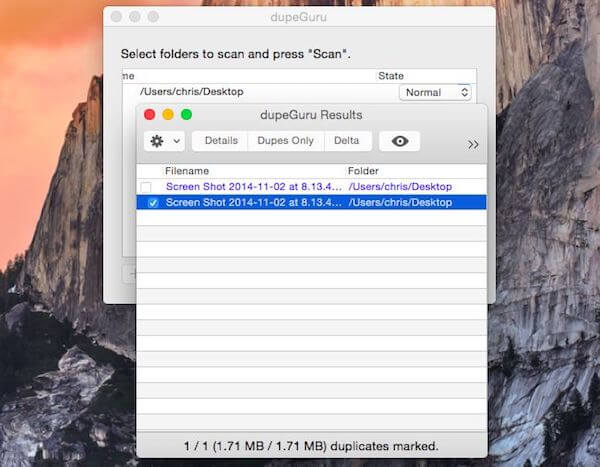Image resolution: width=600 pixels, height=467 pixels.
Task: Select the unmarked first Screen Shot row
Action: click(x=311, y=187)
